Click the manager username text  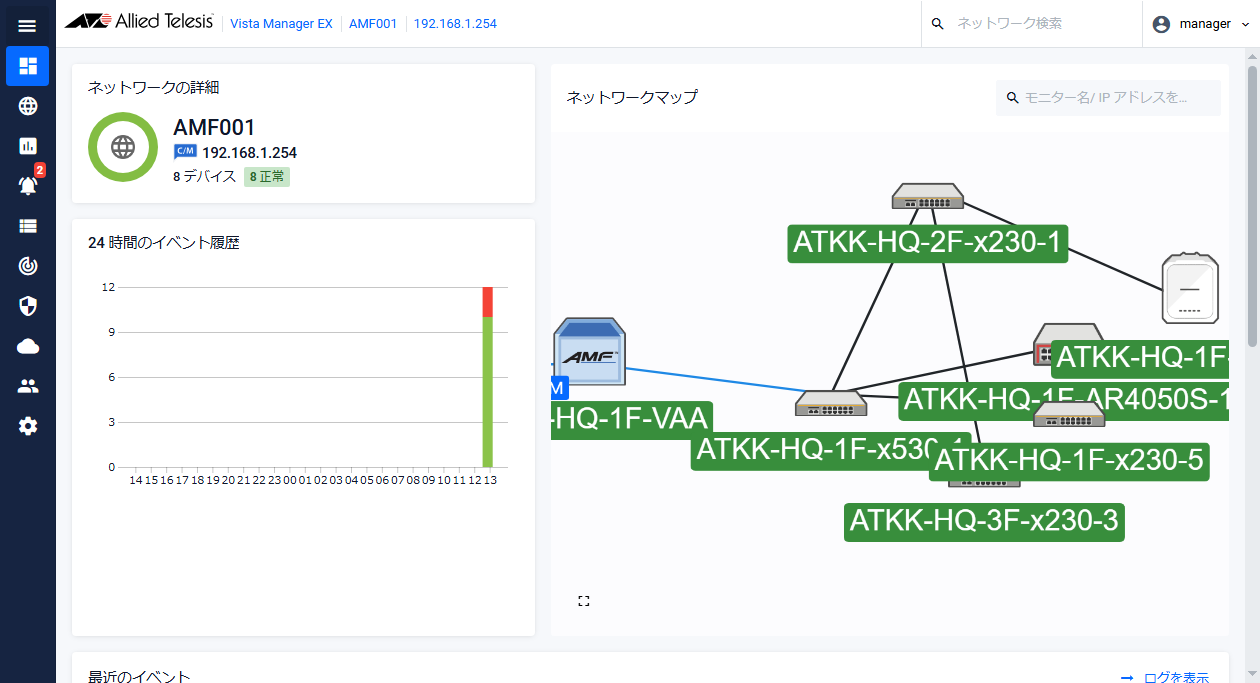[1205, 24]
